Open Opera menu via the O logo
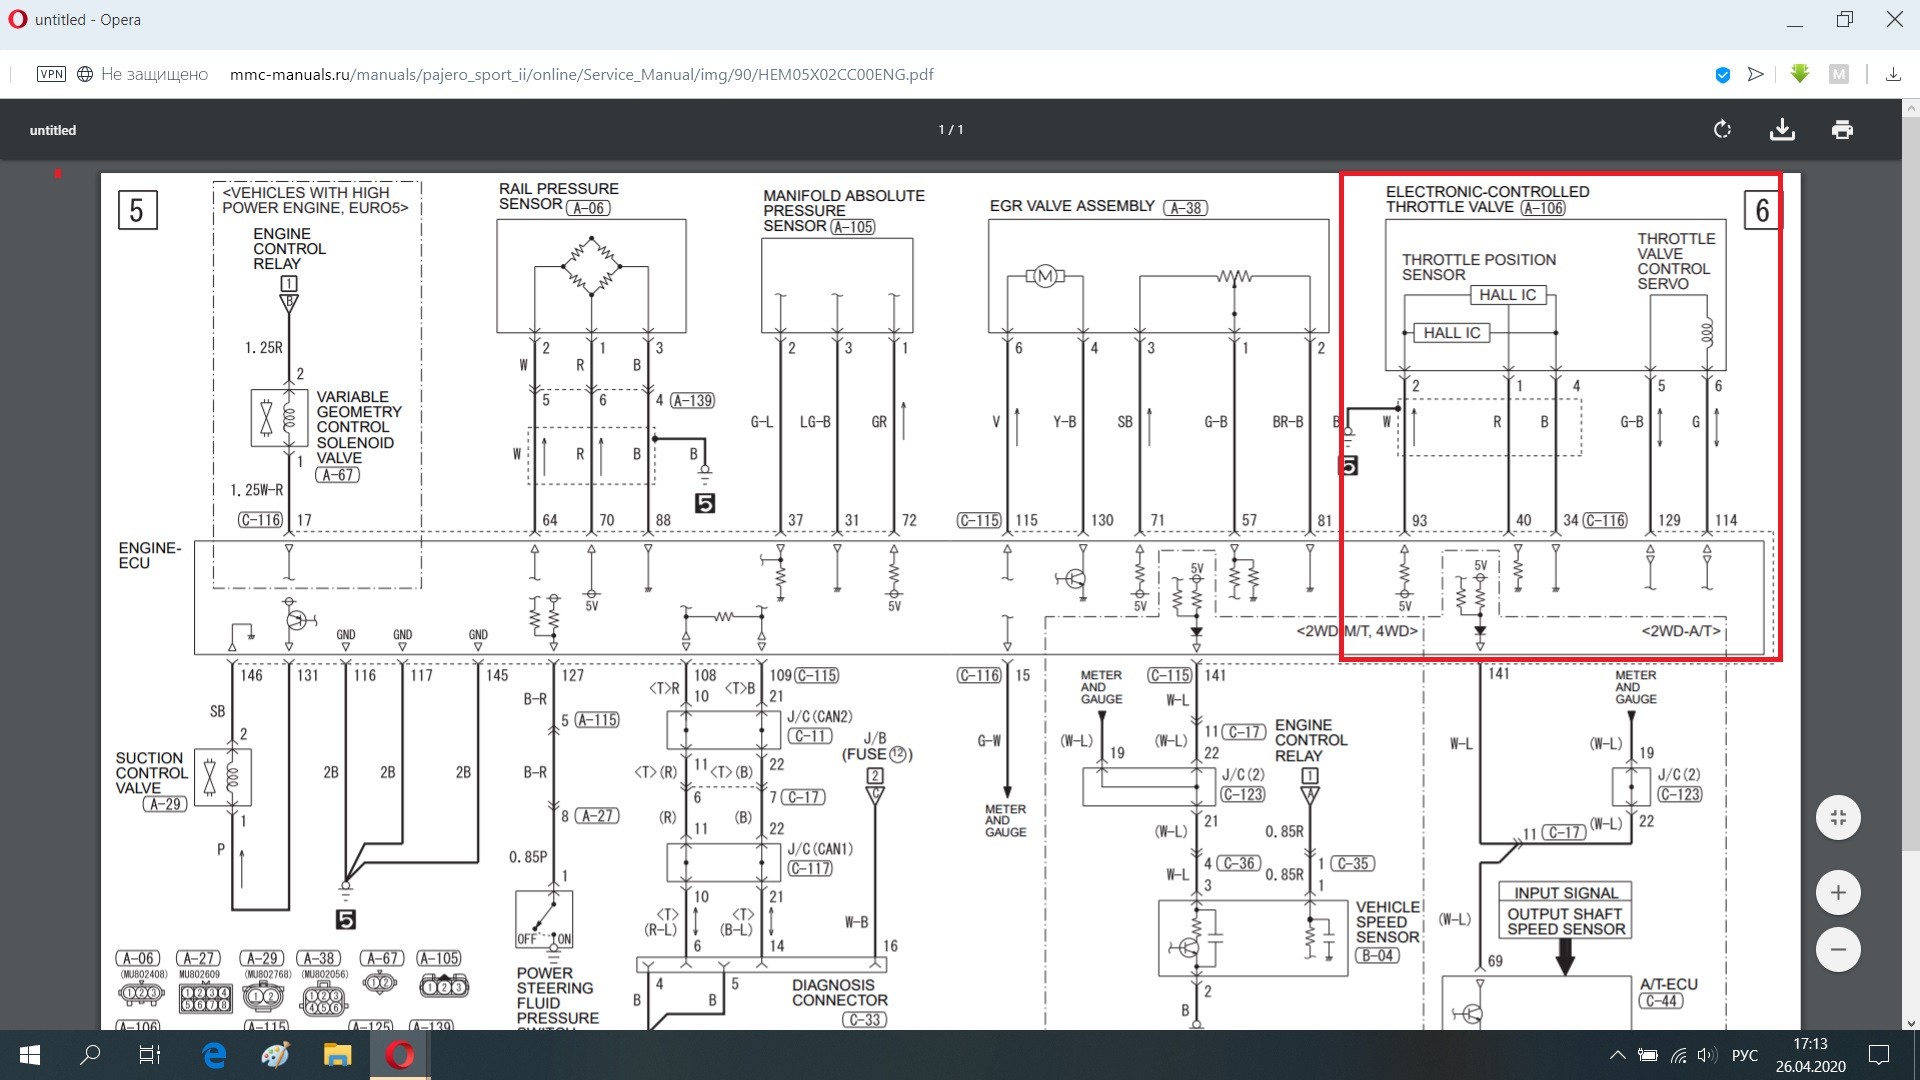The height and width of the screenshot is (1080, 1920). point(17,19)
